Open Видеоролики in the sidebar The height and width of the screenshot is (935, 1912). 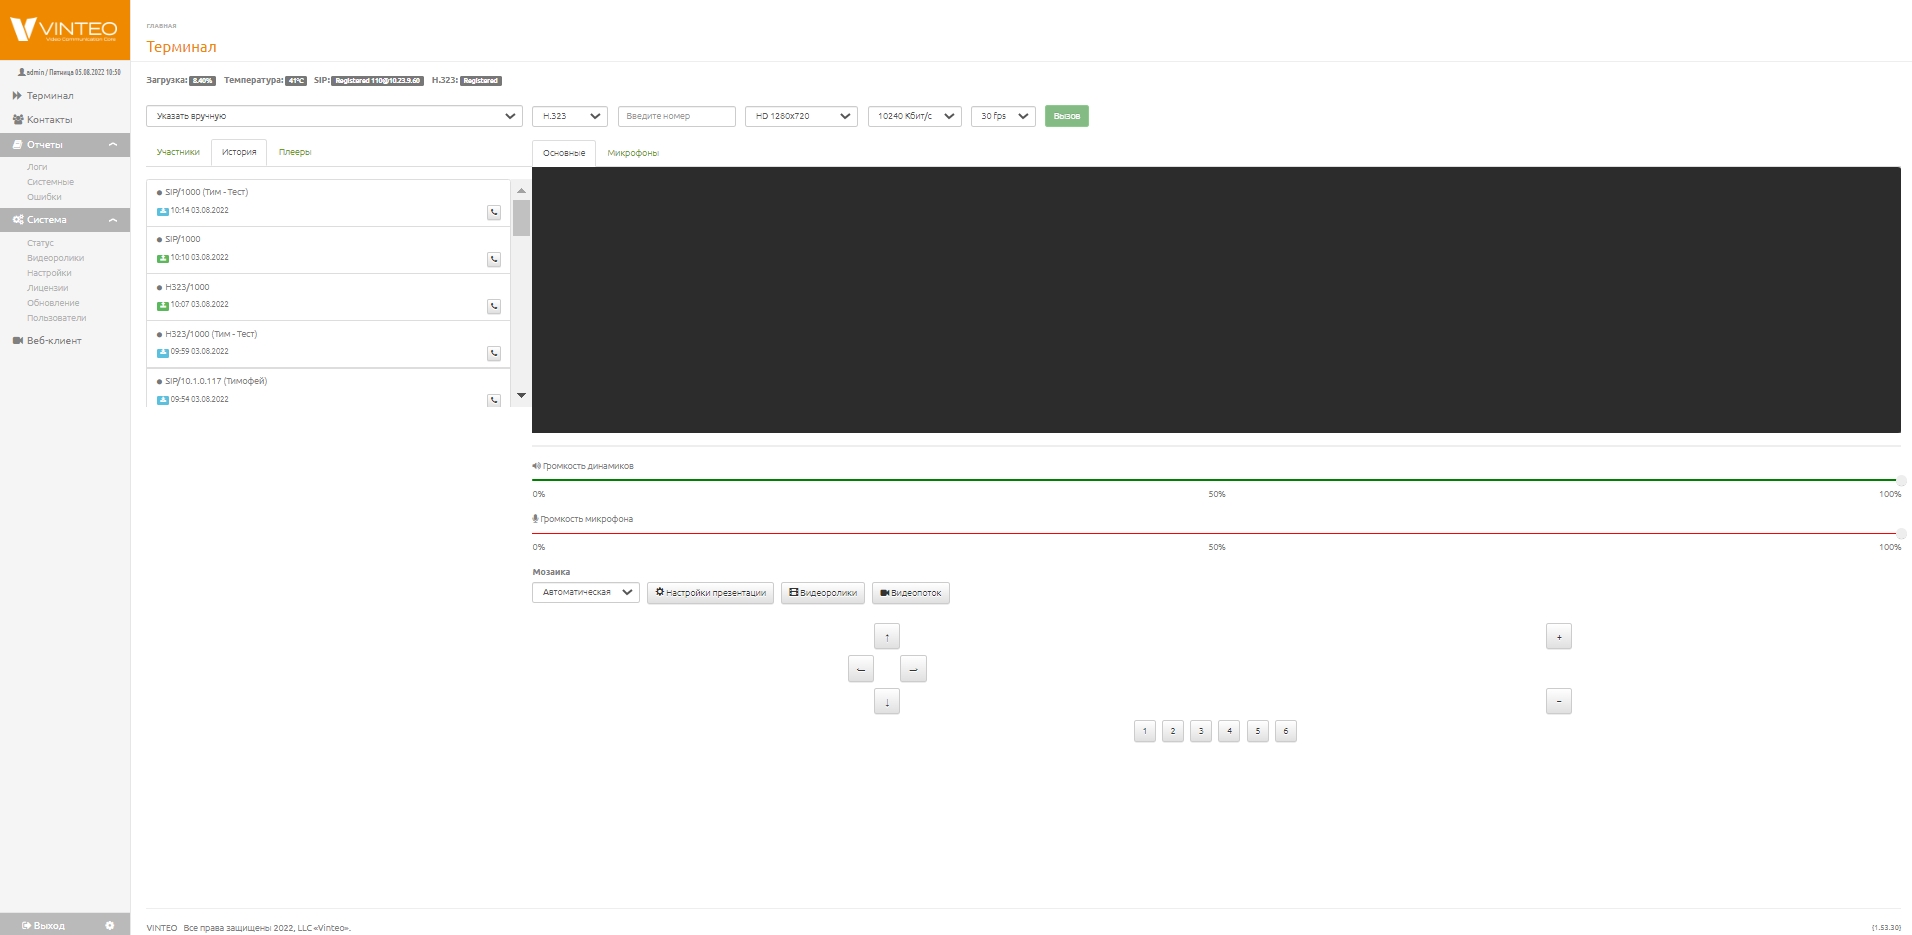55,258
